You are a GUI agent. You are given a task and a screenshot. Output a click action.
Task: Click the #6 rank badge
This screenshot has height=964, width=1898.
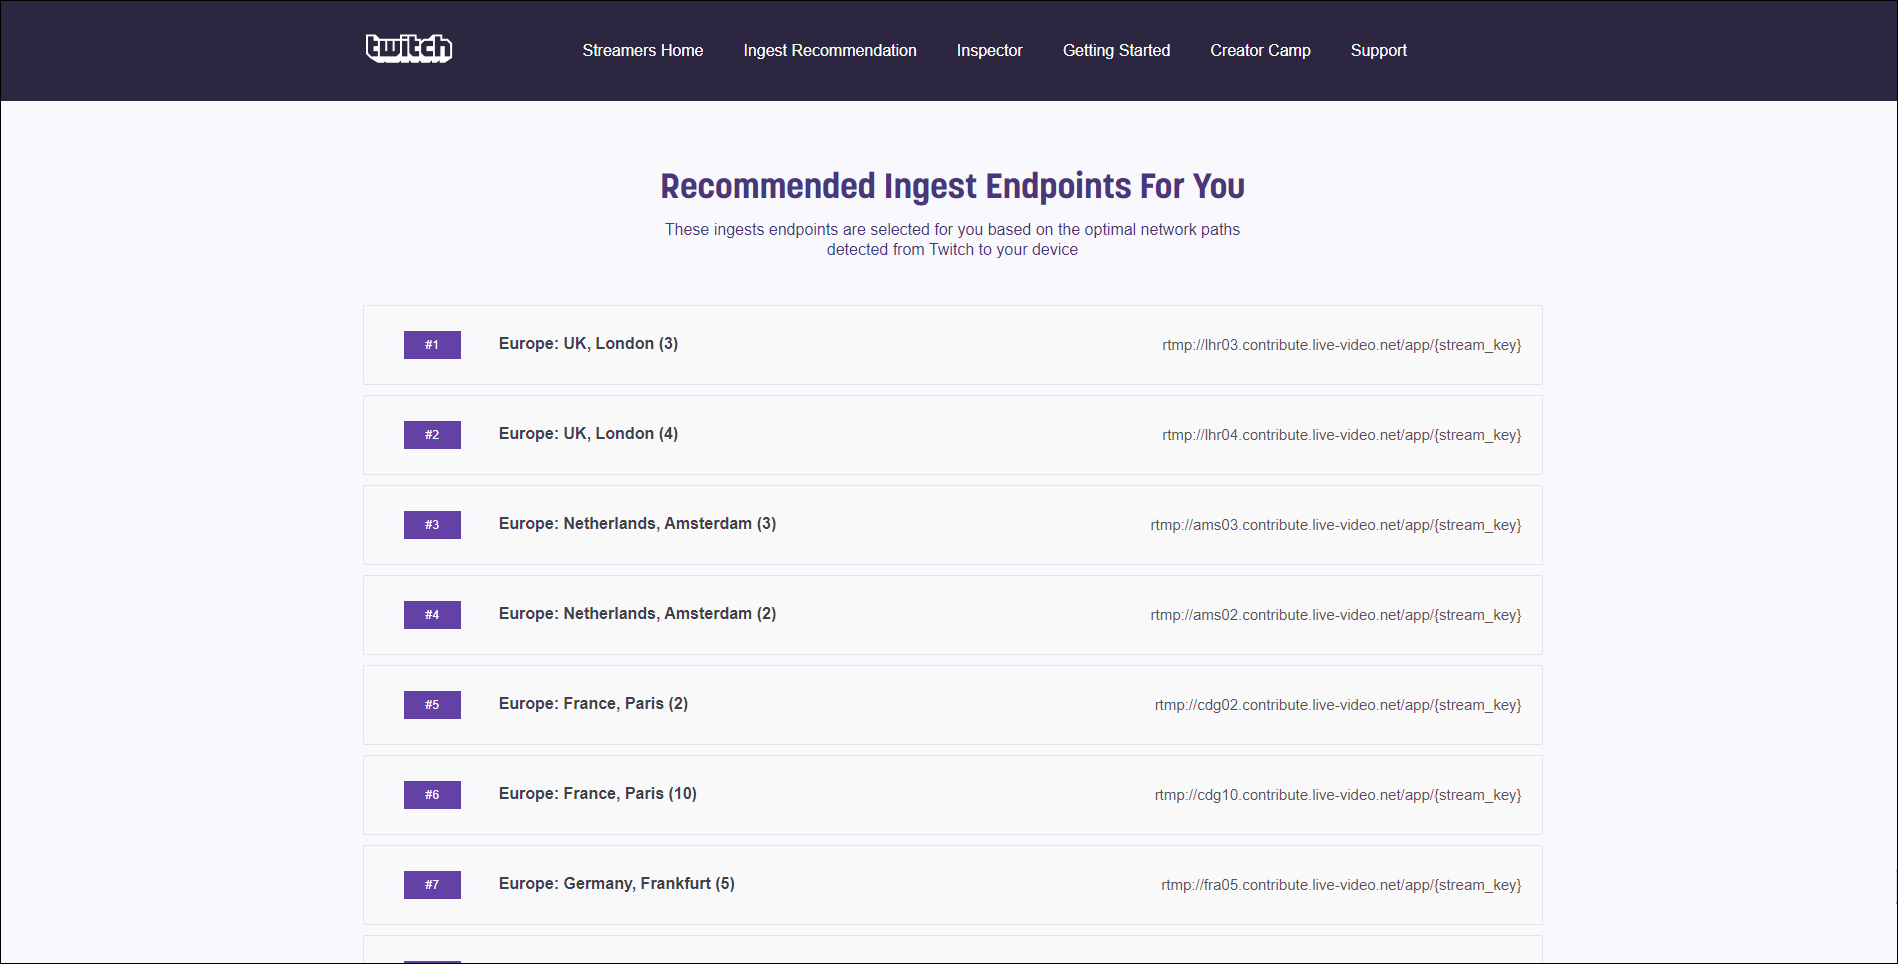click(x=432, y=795)
